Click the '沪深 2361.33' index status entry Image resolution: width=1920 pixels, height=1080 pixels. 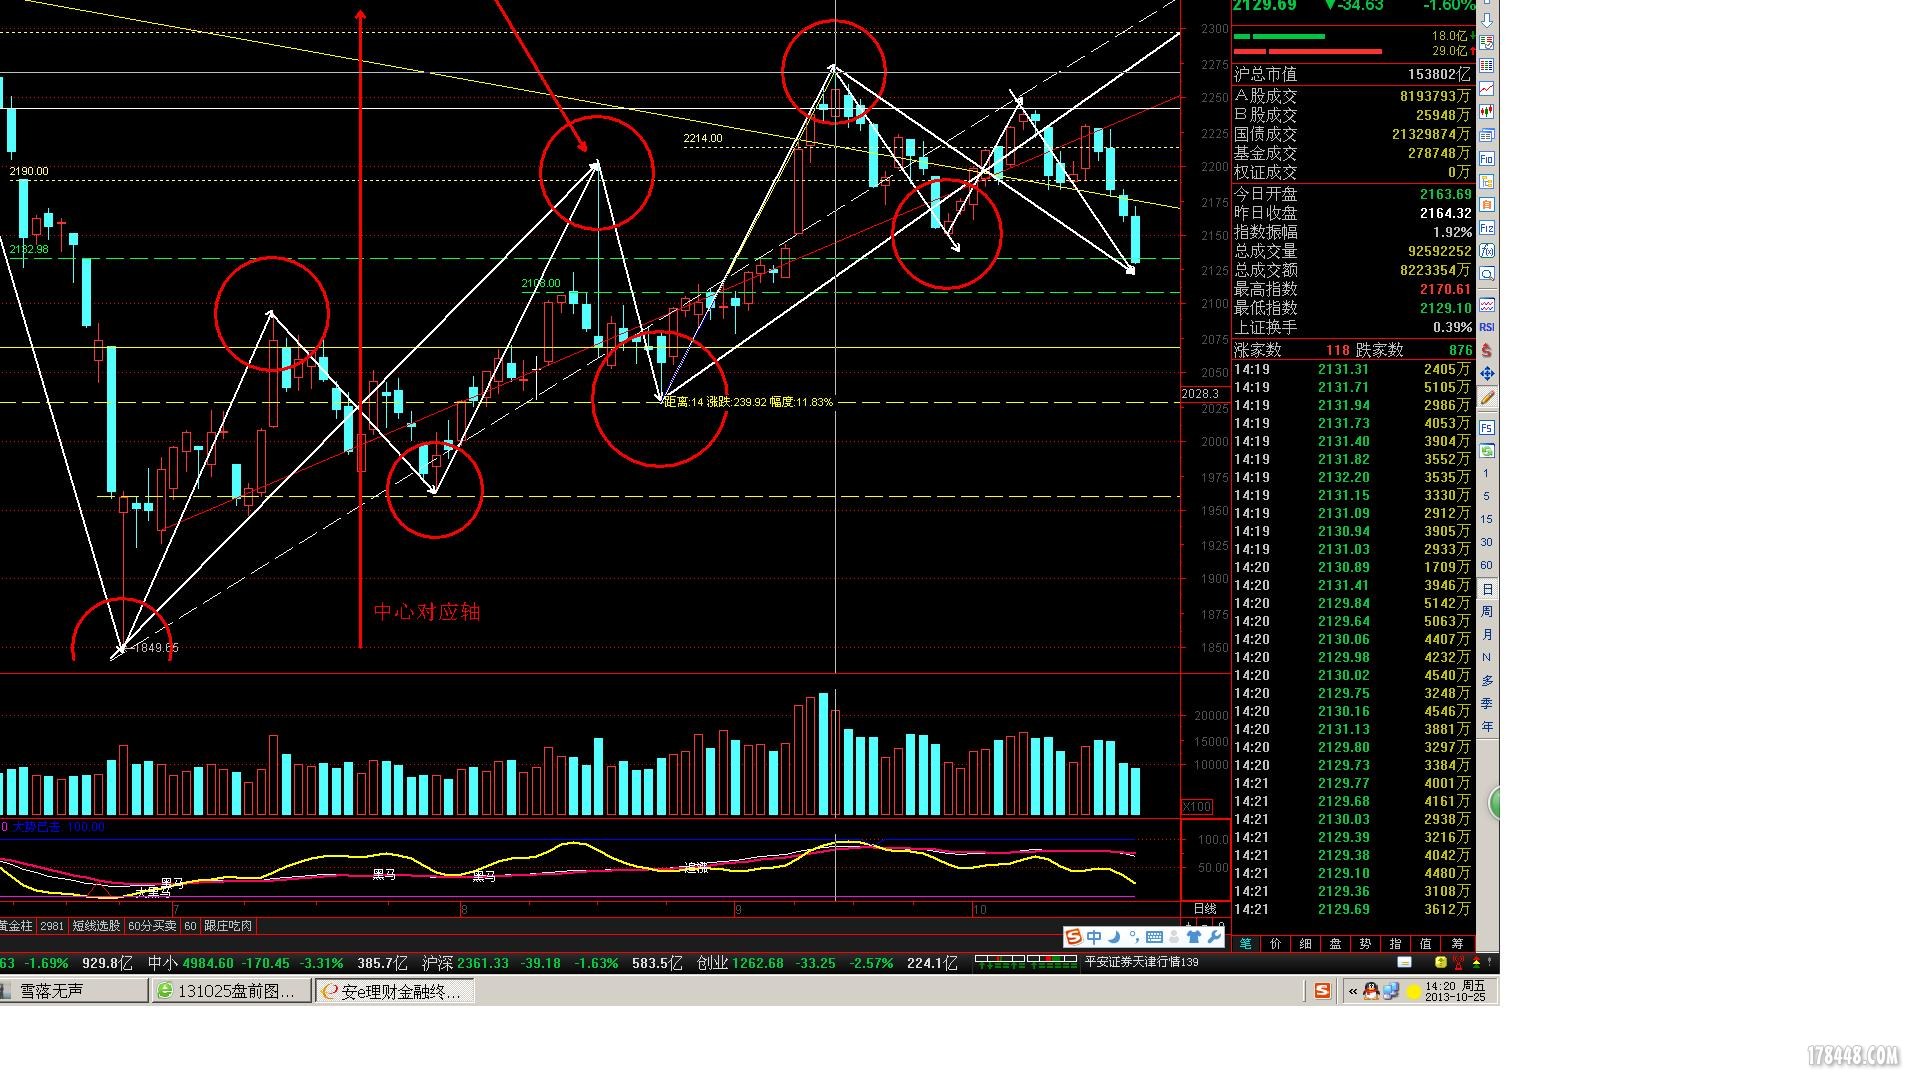(x=465, y=963)
